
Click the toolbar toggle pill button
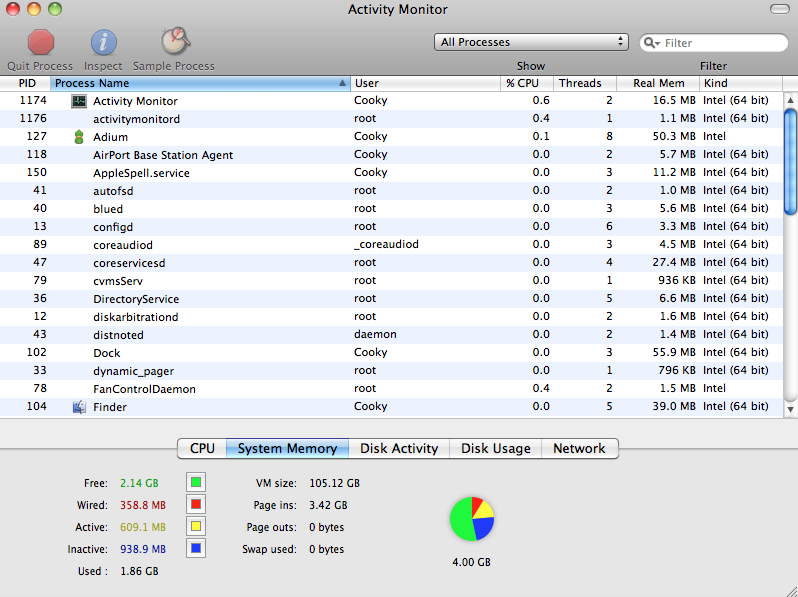[780, 9]
